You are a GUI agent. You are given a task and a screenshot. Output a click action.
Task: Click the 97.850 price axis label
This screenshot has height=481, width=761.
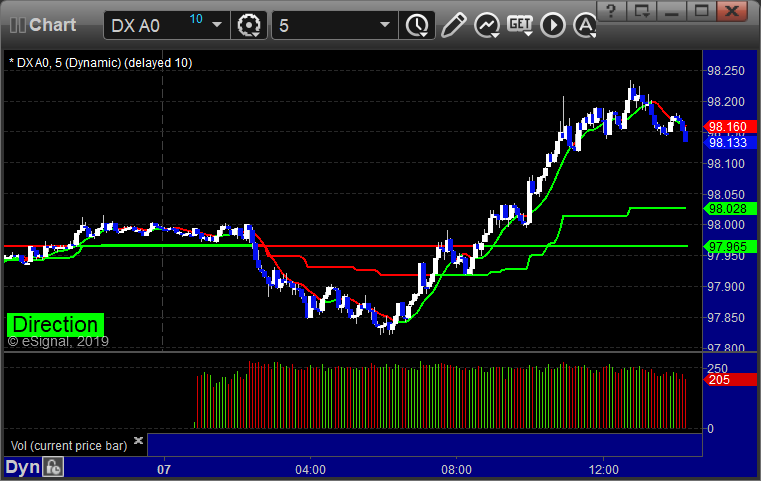coord(726,318)
